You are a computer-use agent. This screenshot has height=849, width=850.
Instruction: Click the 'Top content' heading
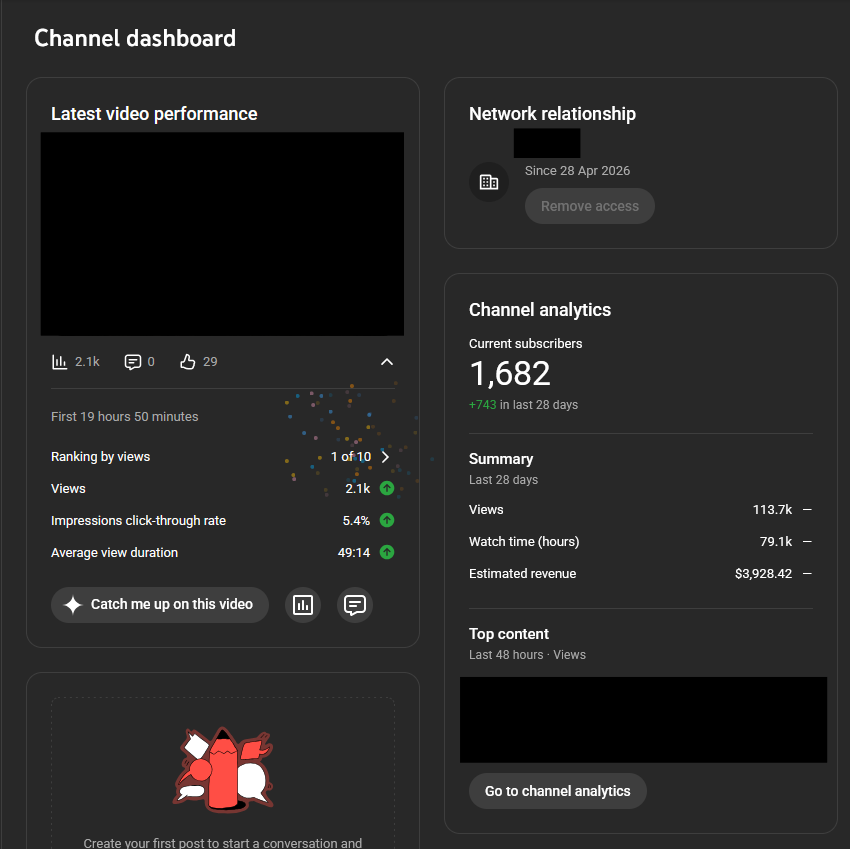pyautogui.click(x=508, y=634)
